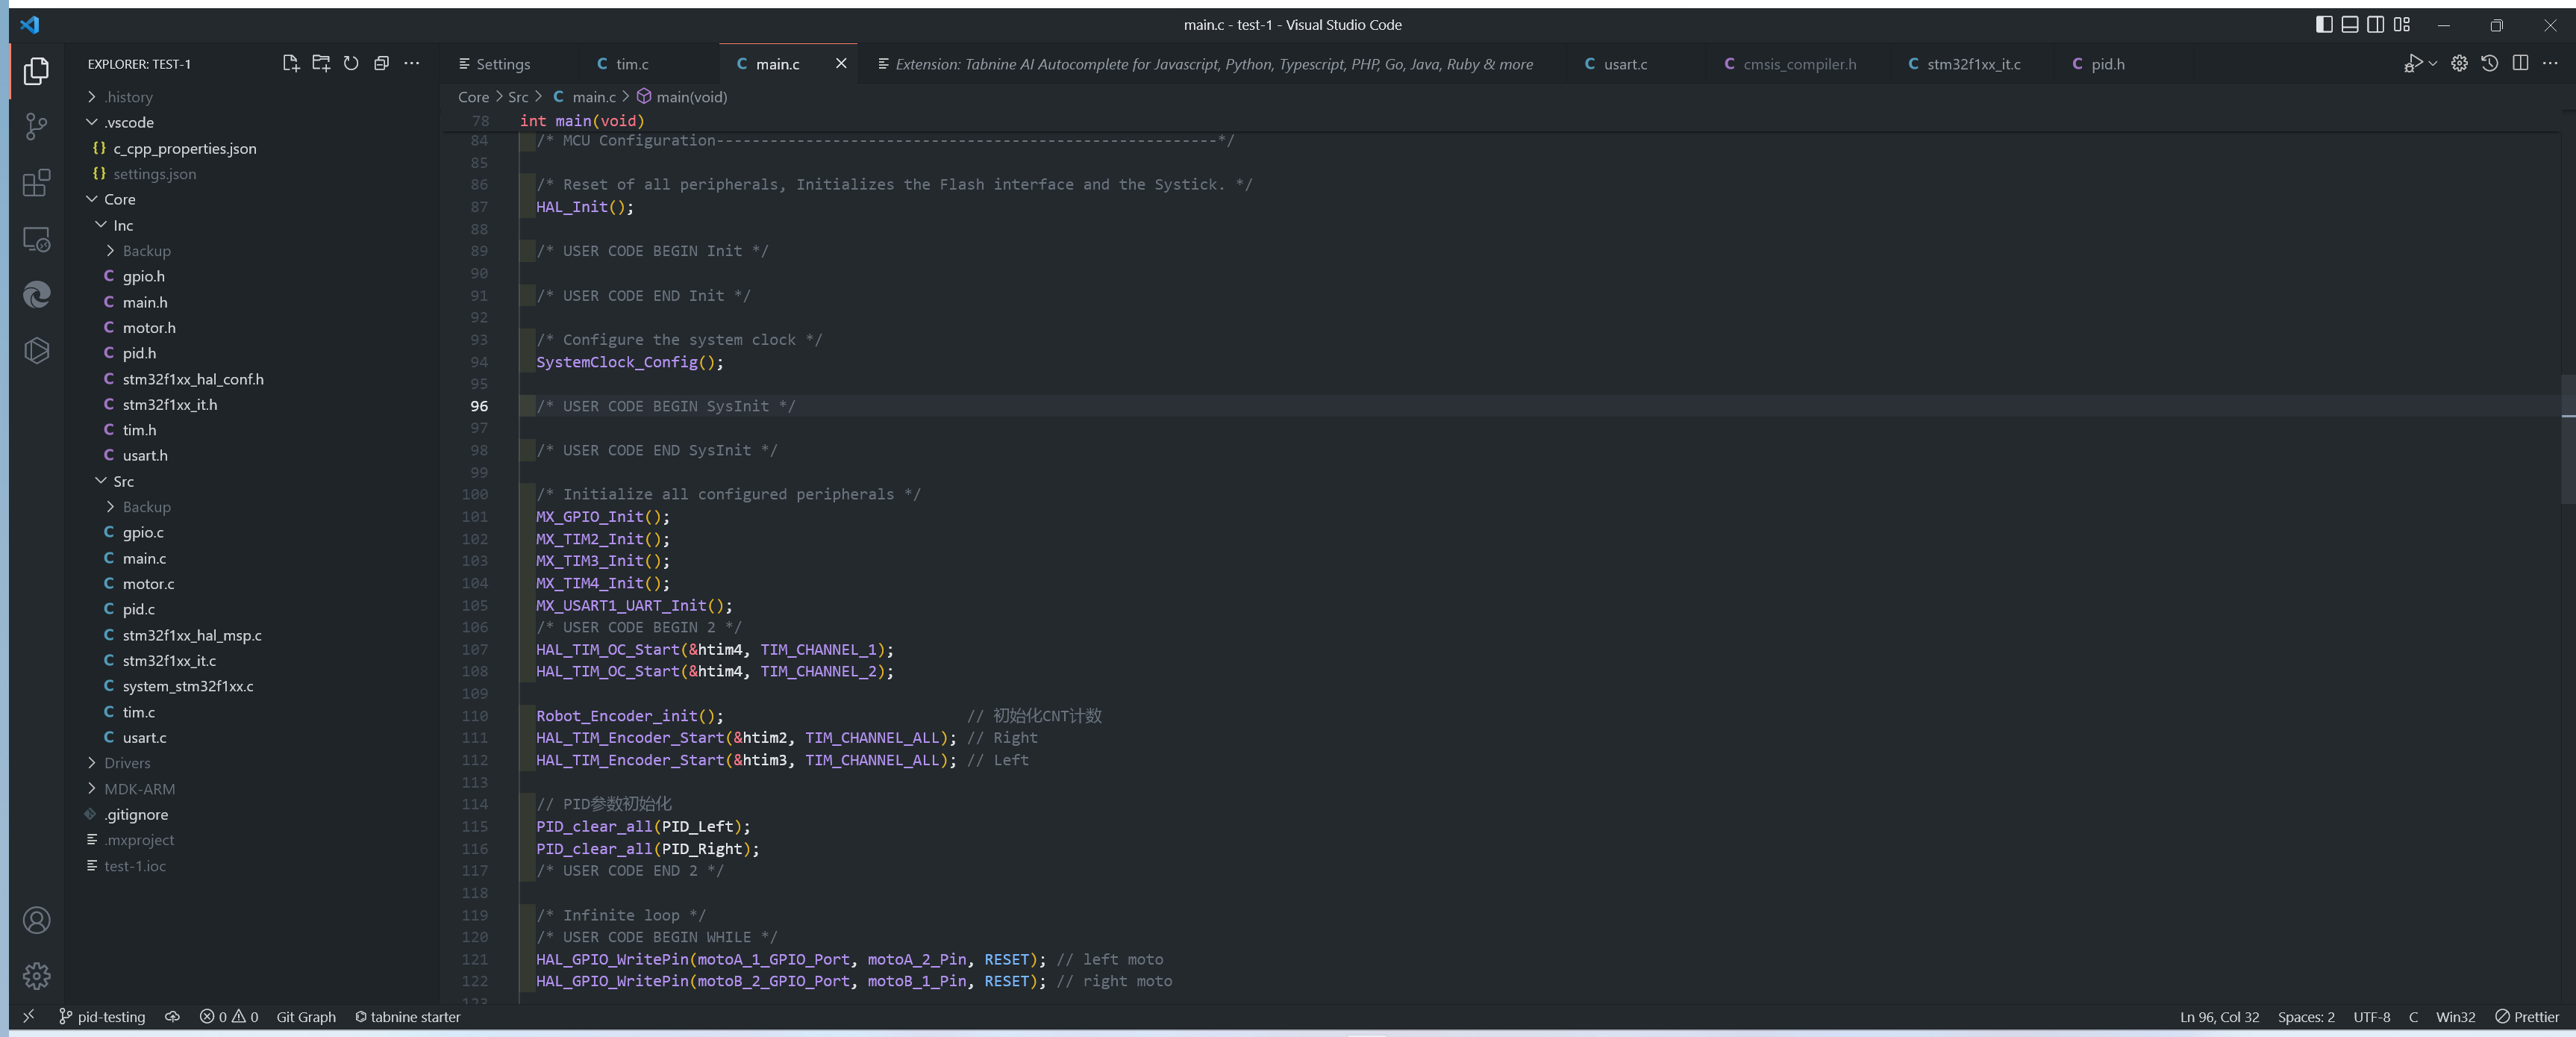This screenshot has height=1037, width=2576.
Task: Open Explorer views and more actions menu
Action: click(x=412, y=63)
